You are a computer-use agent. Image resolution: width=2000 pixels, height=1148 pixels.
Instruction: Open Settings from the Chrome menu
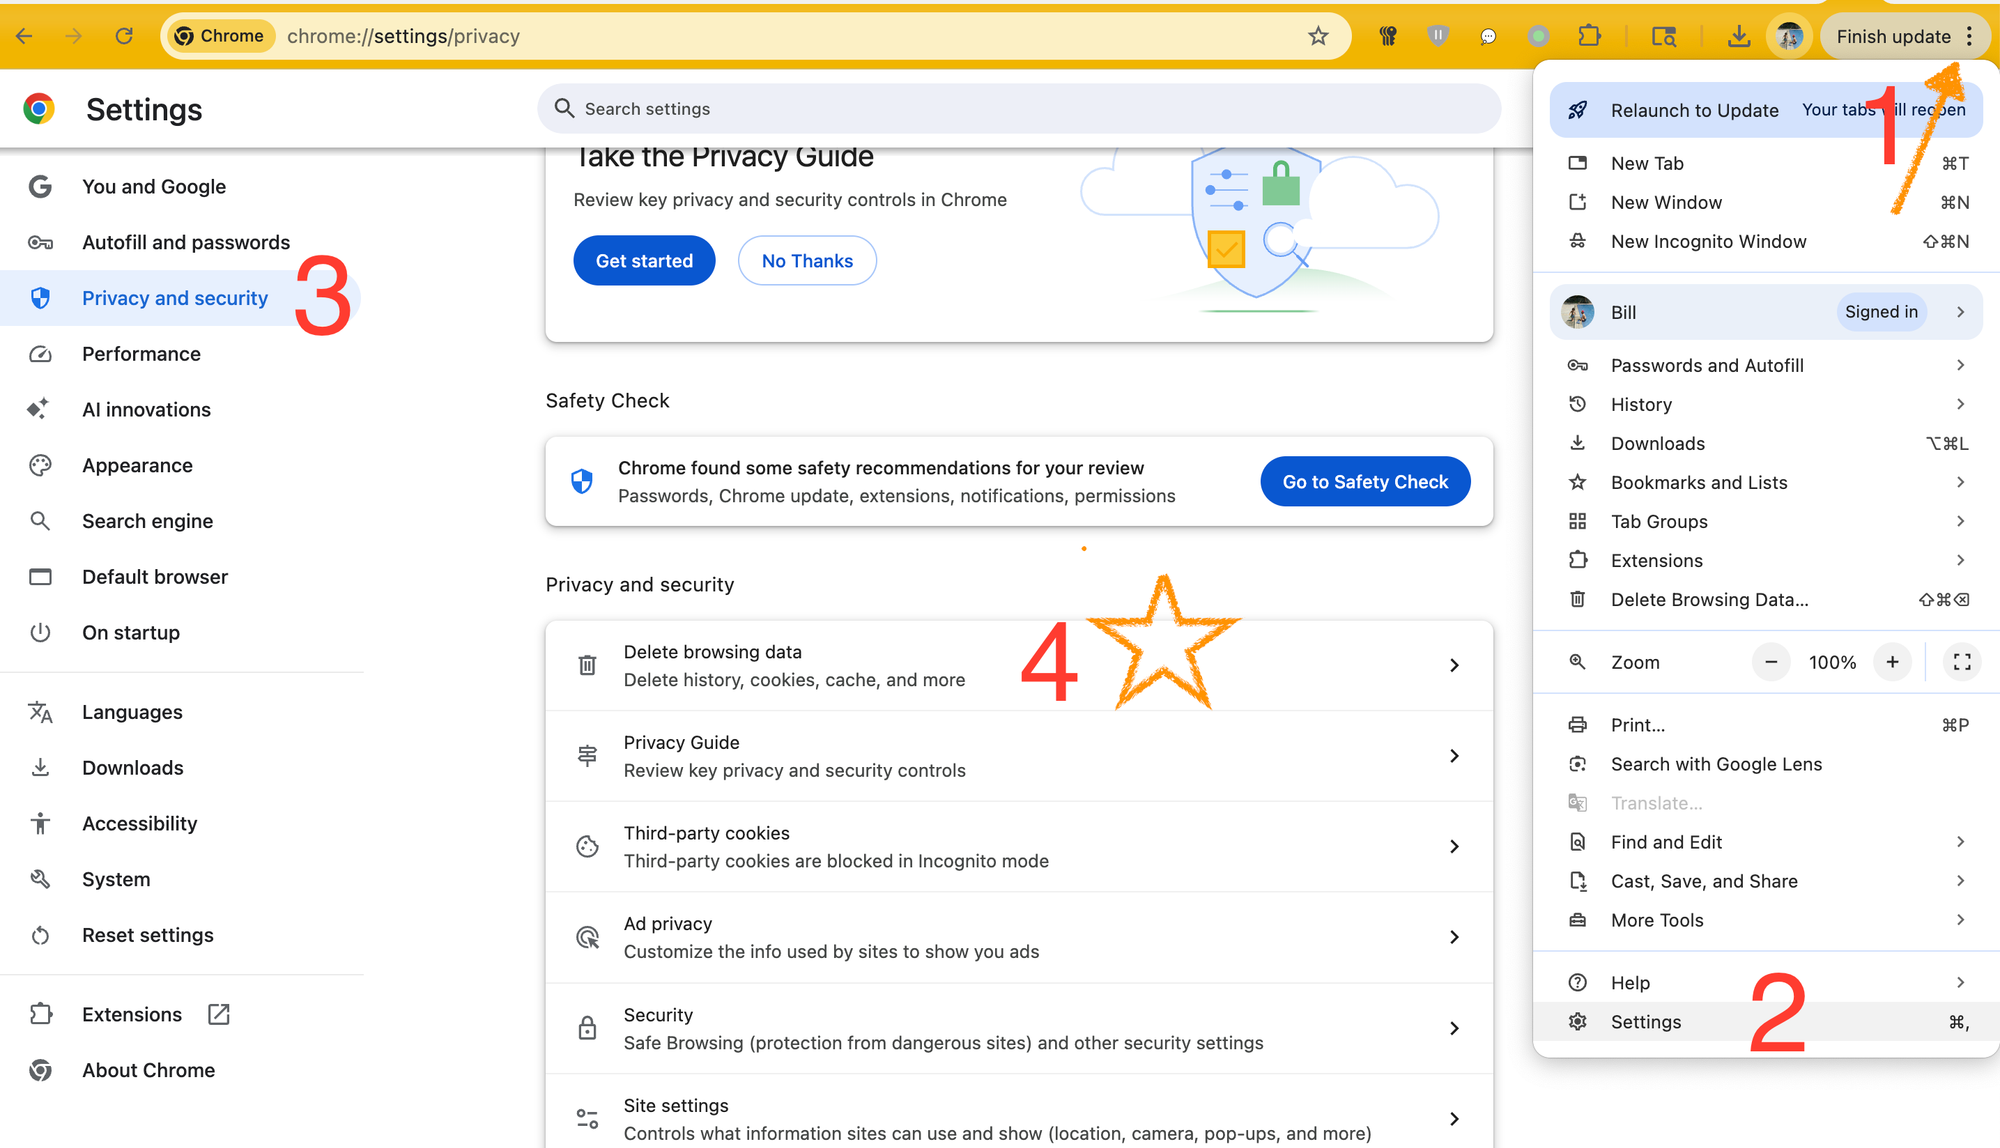tap(1766, 1022)
